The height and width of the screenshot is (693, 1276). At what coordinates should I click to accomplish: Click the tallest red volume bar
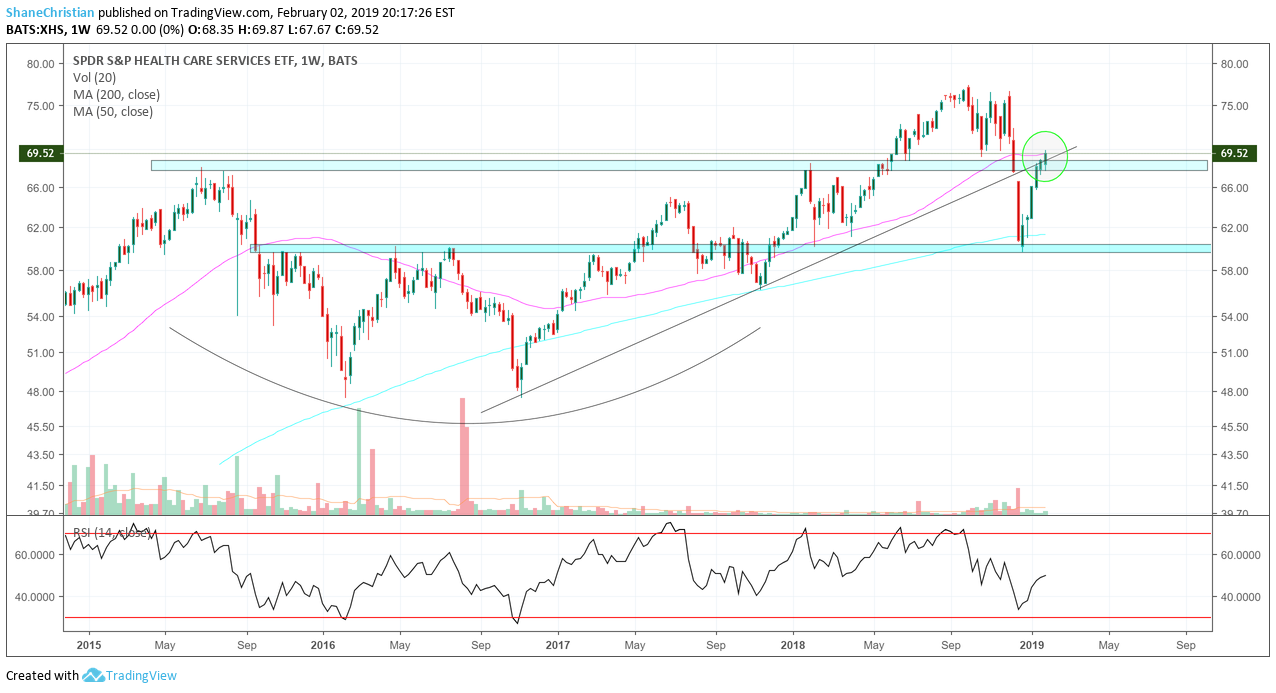(x=463, y=455)
